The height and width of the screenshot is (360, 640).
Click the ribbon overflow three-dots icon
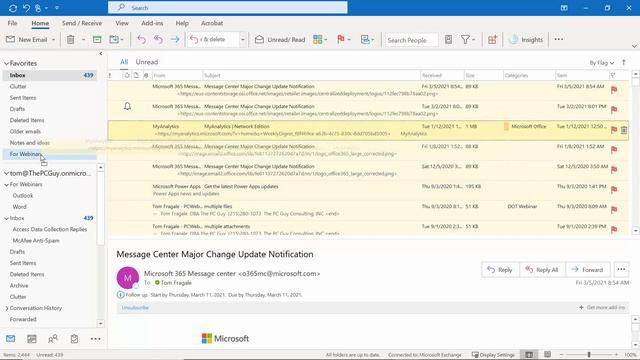coord(559,39)
